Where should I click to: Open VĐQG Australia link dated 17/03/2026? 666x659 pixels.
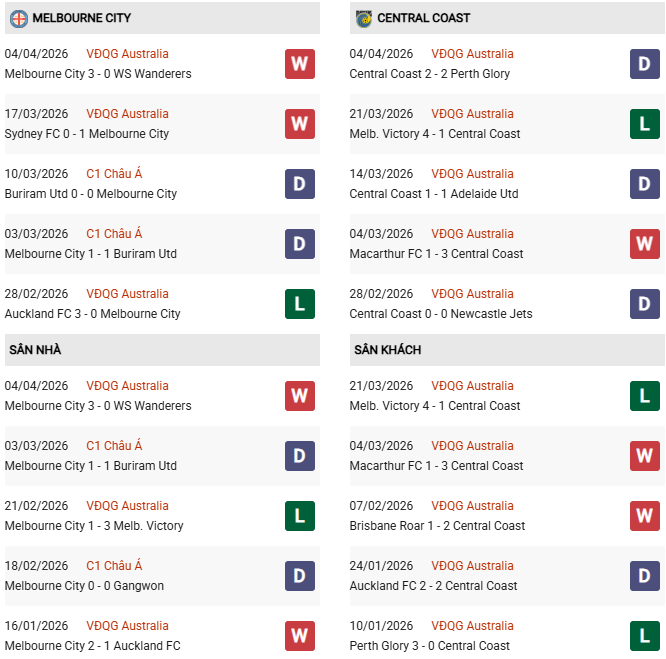(127, 114)
